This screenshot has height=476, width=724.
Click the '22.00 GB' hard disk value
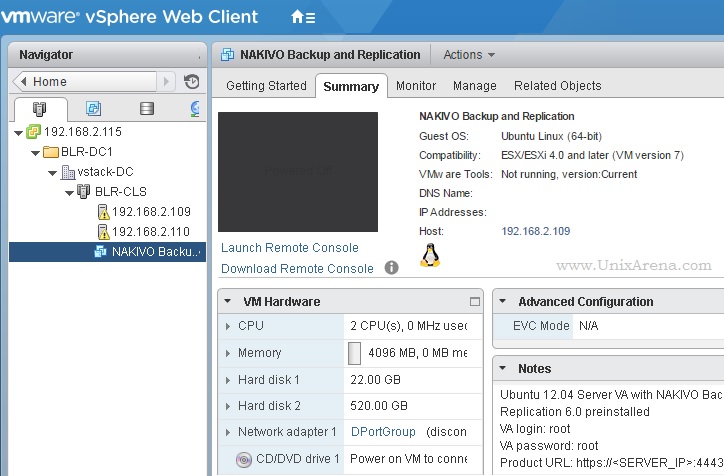[375, 380]
